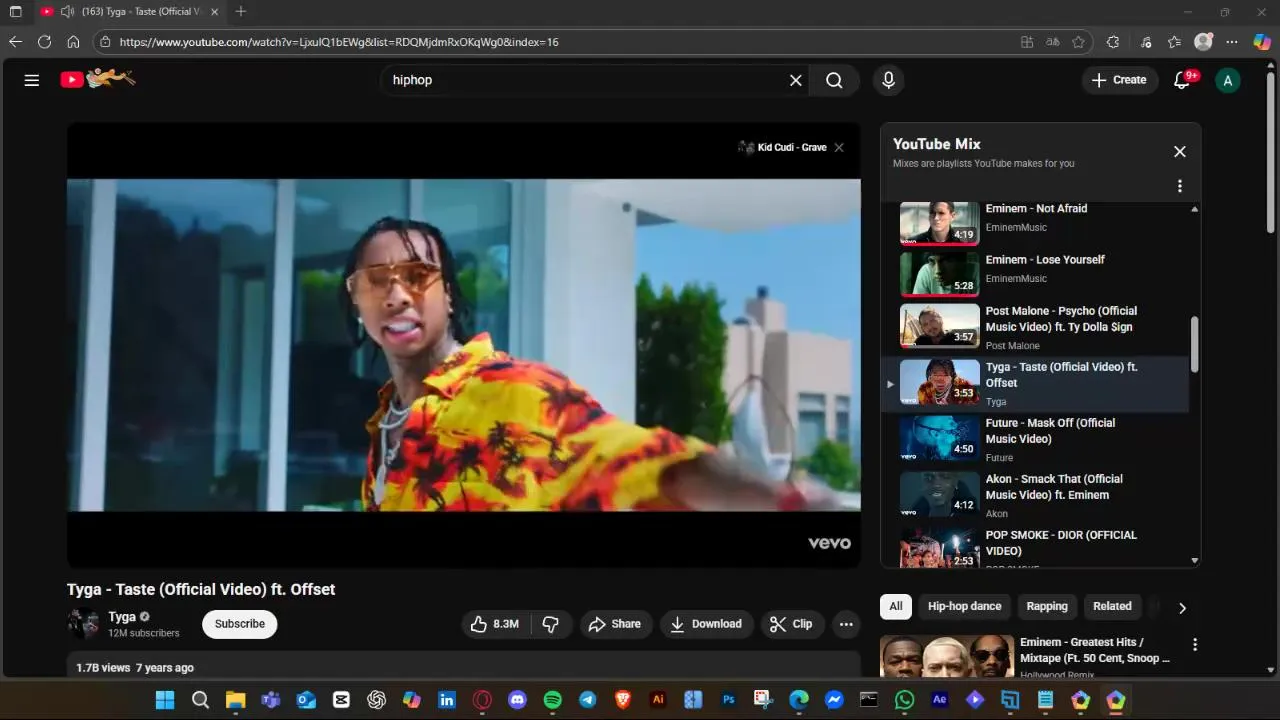Open Telegram from the taskbar
1280x720 pixels.
[x=588, y=700]
